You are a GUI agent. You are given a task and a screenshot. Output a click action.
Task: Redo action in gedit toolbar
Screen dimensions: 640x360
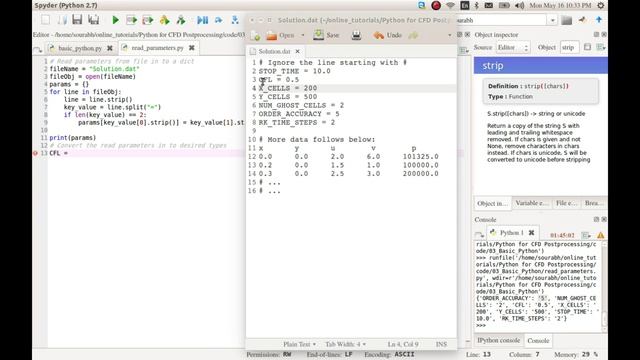[x=413, y=36]
